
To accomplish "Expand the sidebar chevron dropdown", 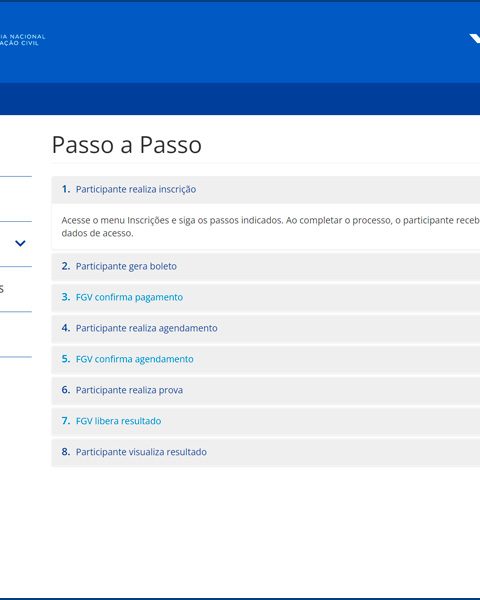I will coord(20,243).
